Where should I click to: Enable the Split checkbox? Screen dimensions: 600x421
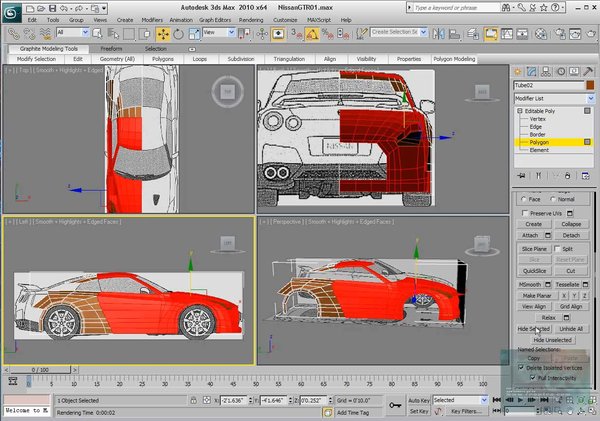click(x=557, y=248)
